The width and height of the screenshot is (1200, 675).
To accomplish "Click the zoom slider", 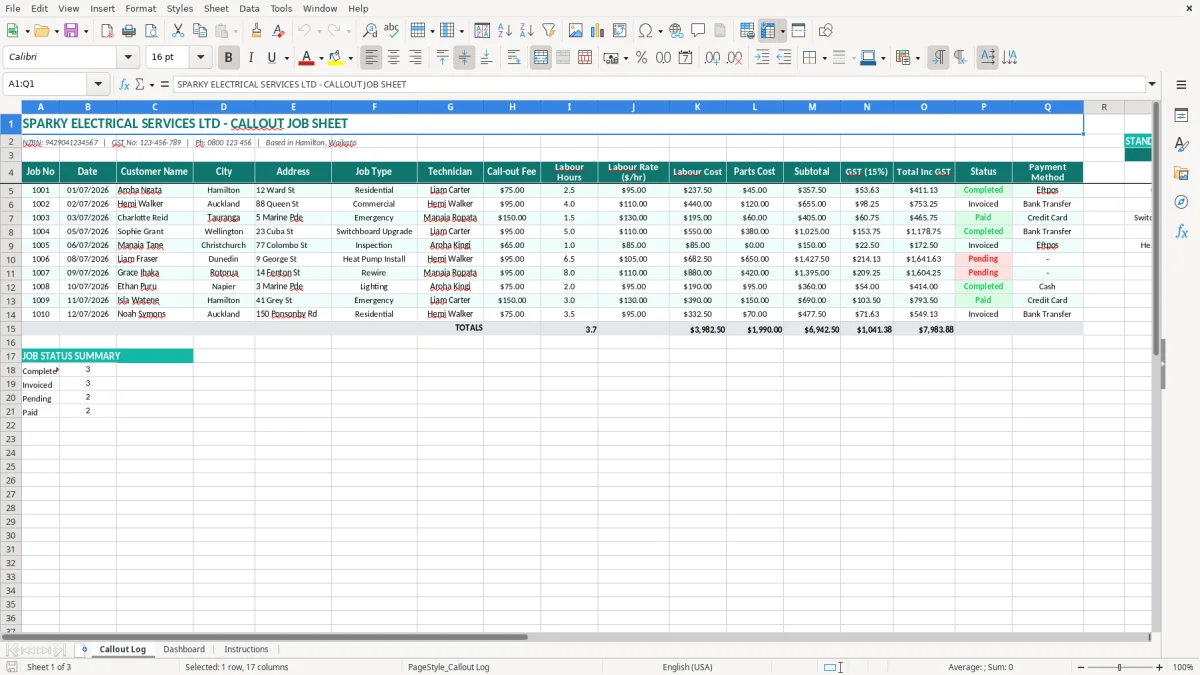I will (1120, 667).
